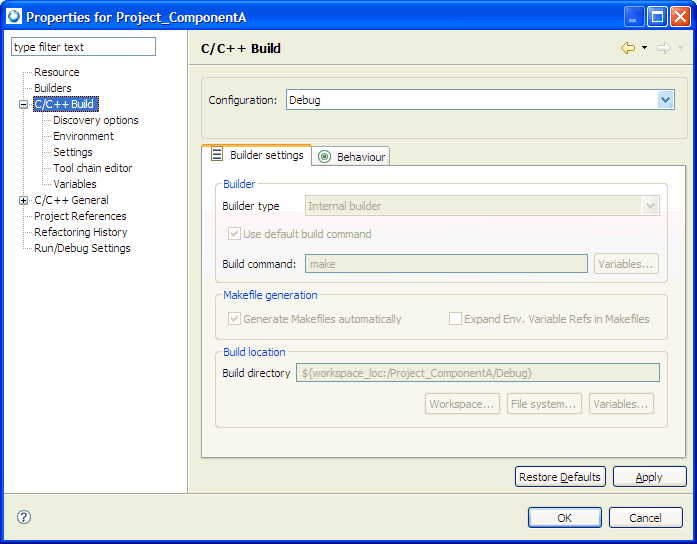Enable Generate Makefiles automatically checkbox

[235, 319]
